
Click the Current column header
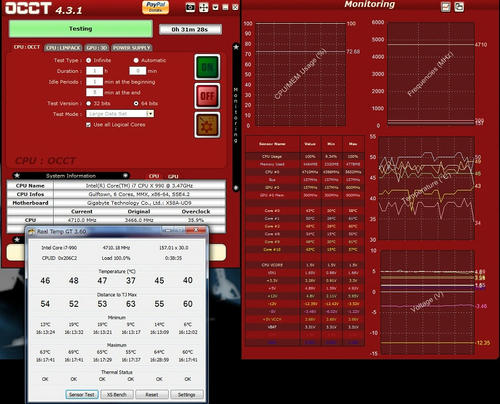pos(82,212)
